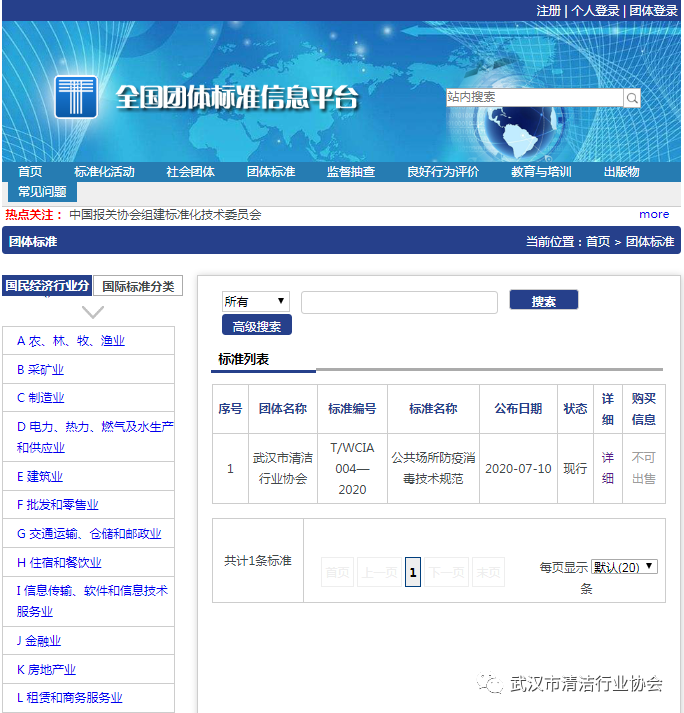
Task: Open the hot topic 中国报关协会 news link
Action: click(x=165, y=215)
